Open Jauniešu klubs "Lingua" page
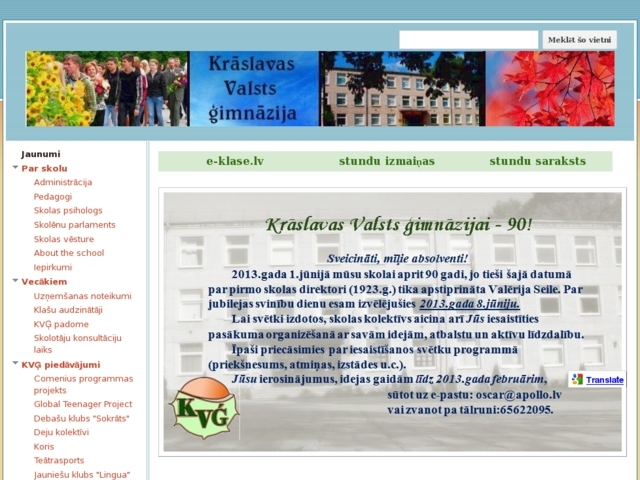 (x=82, y=475)
